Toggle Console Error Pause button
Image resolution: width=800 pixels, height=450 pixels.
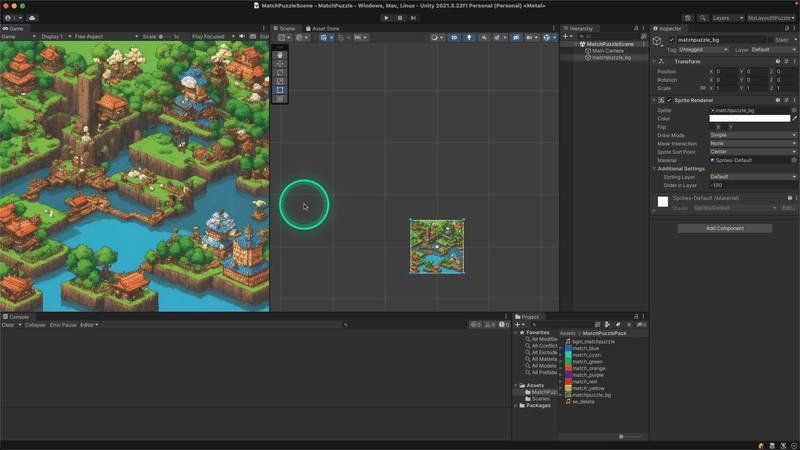tap(63, 325)
